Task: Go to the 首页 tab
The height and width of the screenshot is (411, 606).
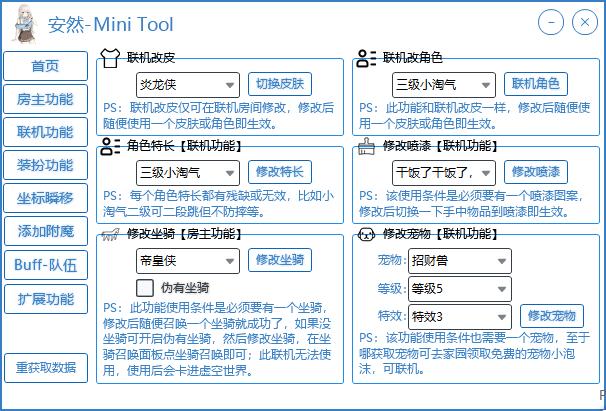Action: (x=46, y=66)
